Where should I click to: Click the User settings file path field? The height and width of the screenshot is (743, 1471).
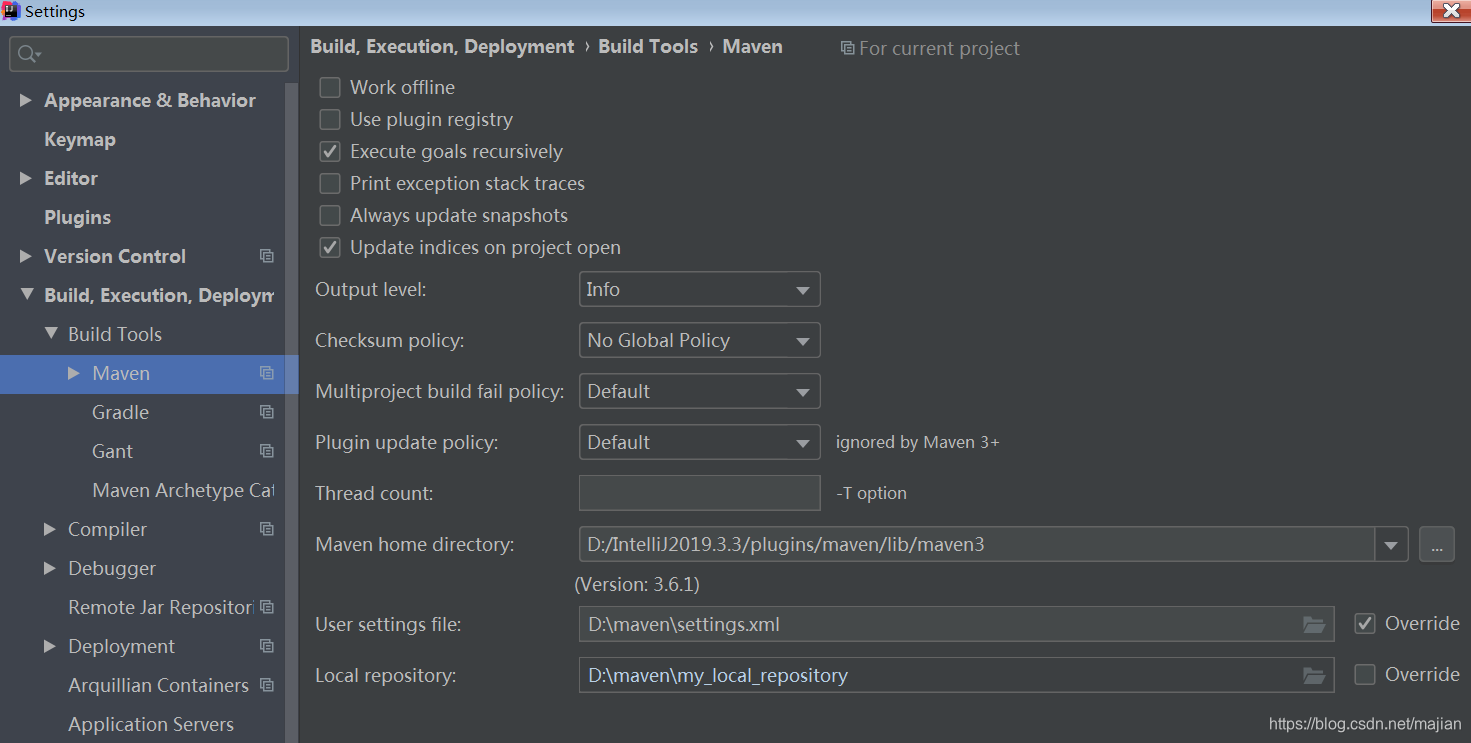coord(956,625)
